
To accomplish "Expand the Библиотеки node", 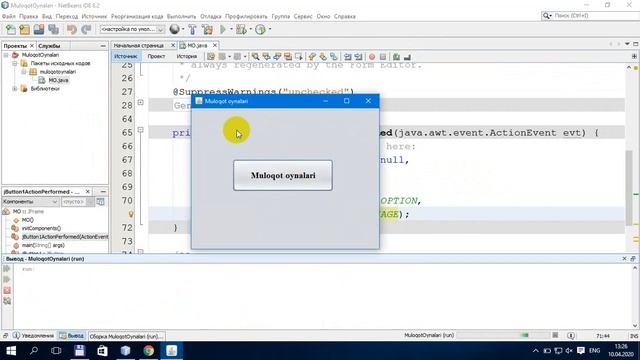I will tap(15, 89).
